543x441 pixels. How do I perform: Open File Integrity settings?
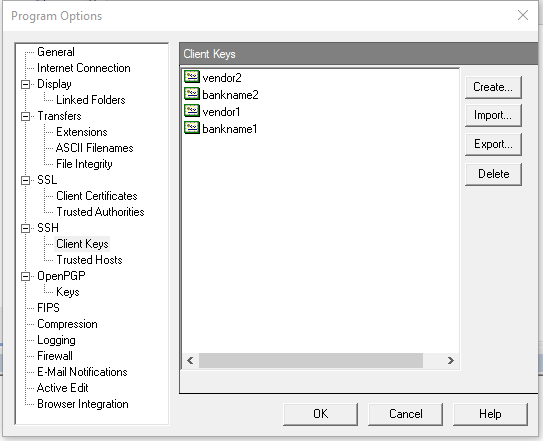coord(84,164)
